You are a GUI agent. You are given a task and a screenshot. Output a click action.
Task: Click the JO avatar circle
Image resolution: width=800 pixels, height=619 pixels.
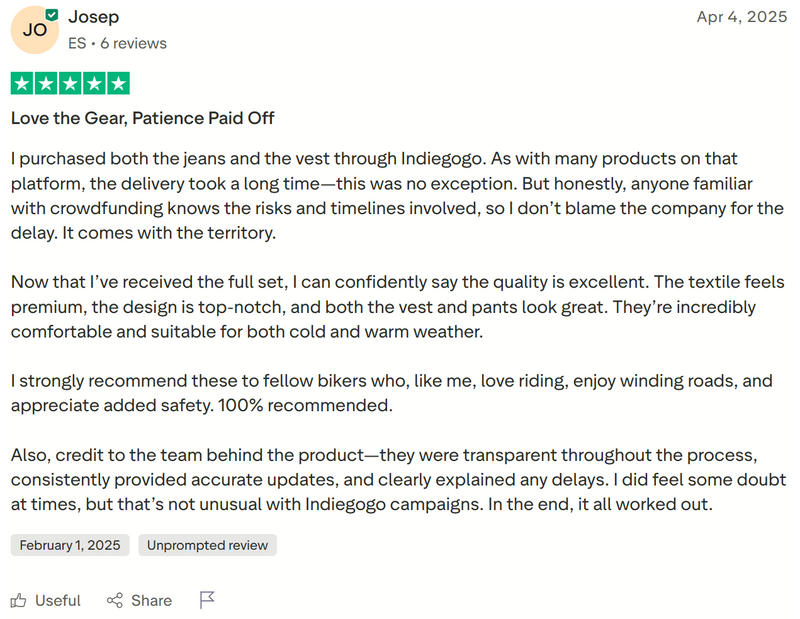[x=33, y=31]
